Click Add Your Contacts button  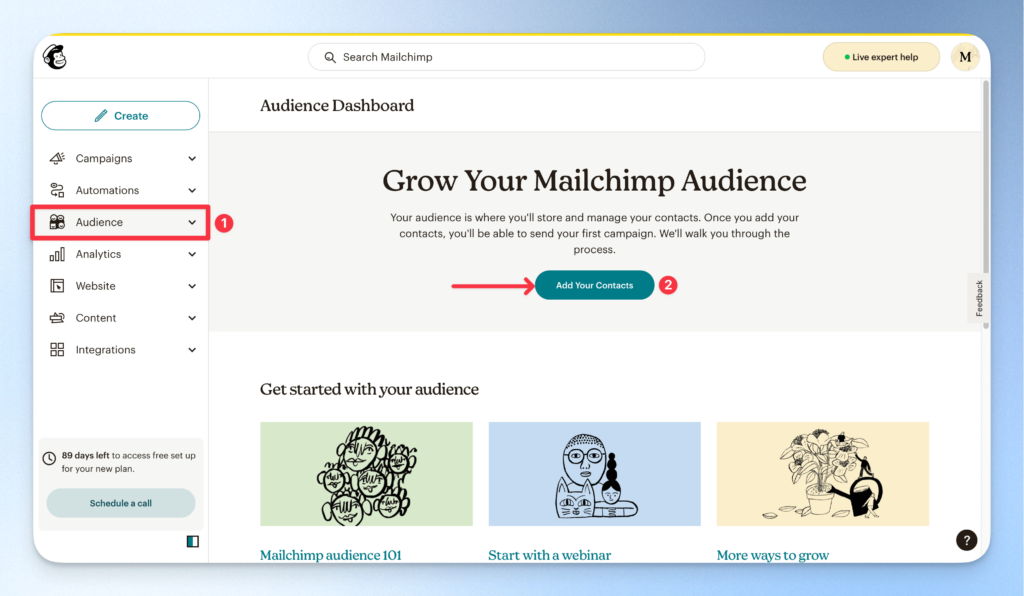tap(594, 285)
